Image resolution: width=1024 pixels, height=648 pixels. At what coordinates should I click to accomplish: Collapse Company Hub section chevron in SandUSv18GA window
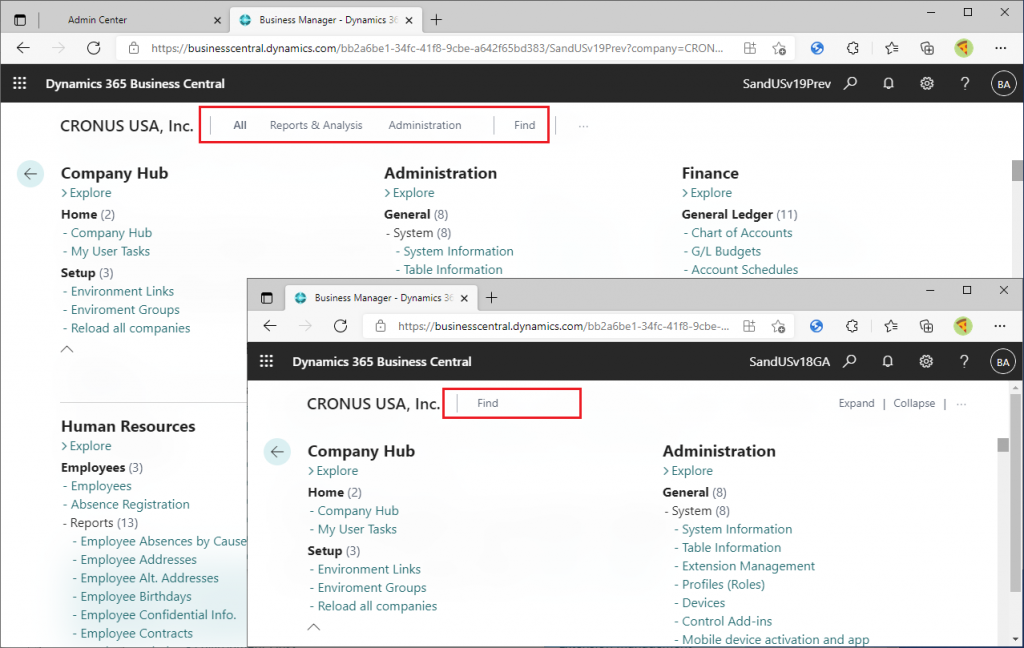pyautogui.click(x=314, y=627)
